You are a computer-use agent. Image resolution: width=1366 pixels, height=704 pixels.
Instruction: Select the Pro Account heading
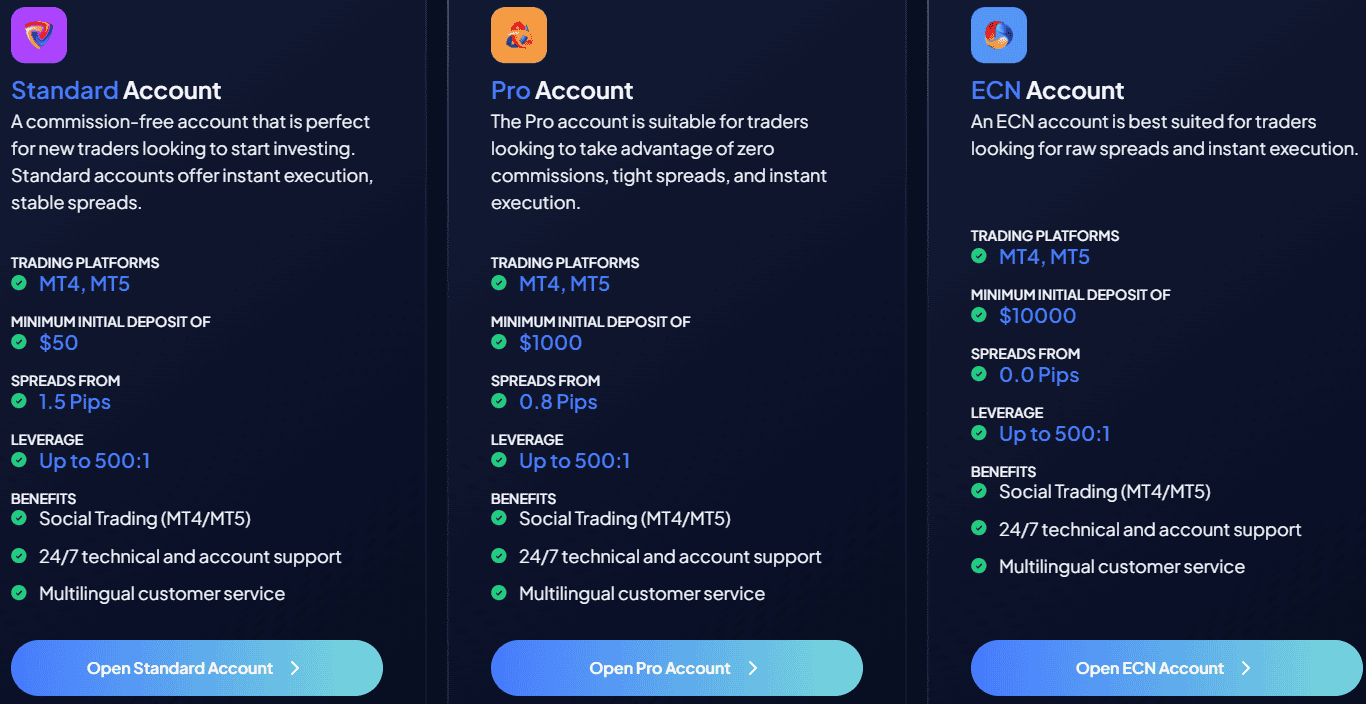561,90
